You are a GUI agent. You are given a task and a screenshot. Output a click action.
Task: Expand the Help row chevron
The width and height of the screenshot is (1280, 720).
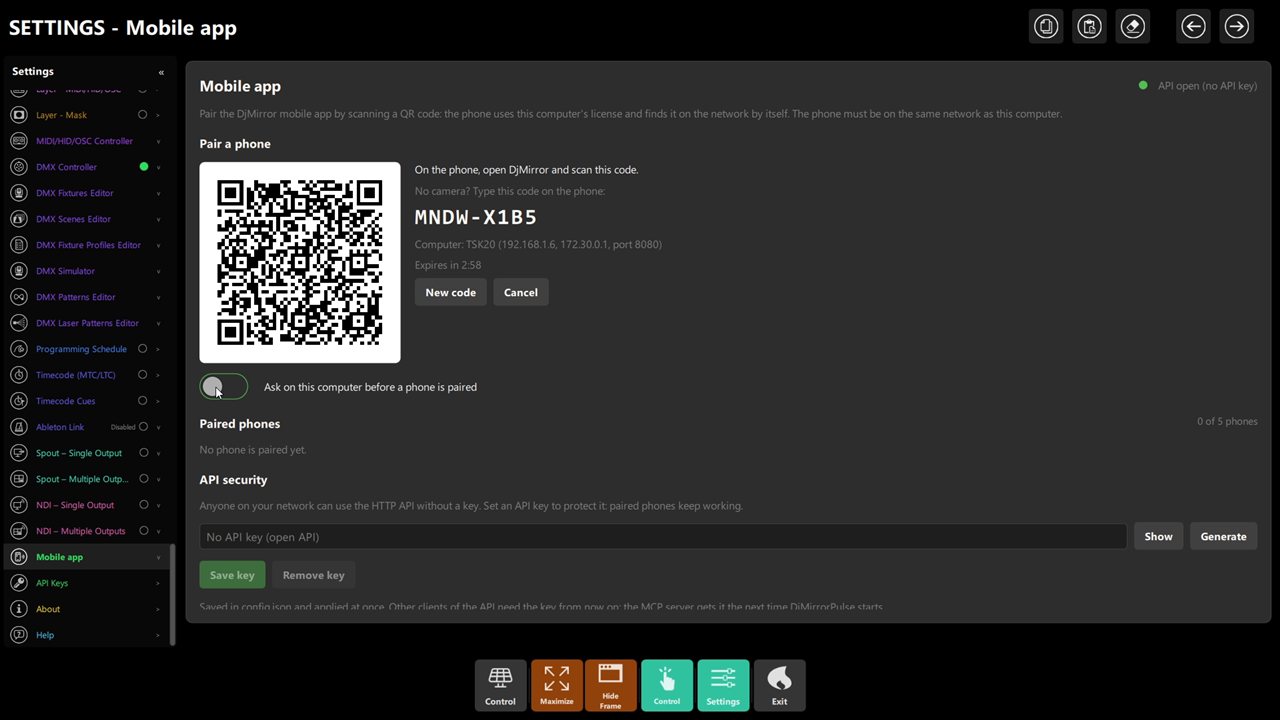coord(158,635)
